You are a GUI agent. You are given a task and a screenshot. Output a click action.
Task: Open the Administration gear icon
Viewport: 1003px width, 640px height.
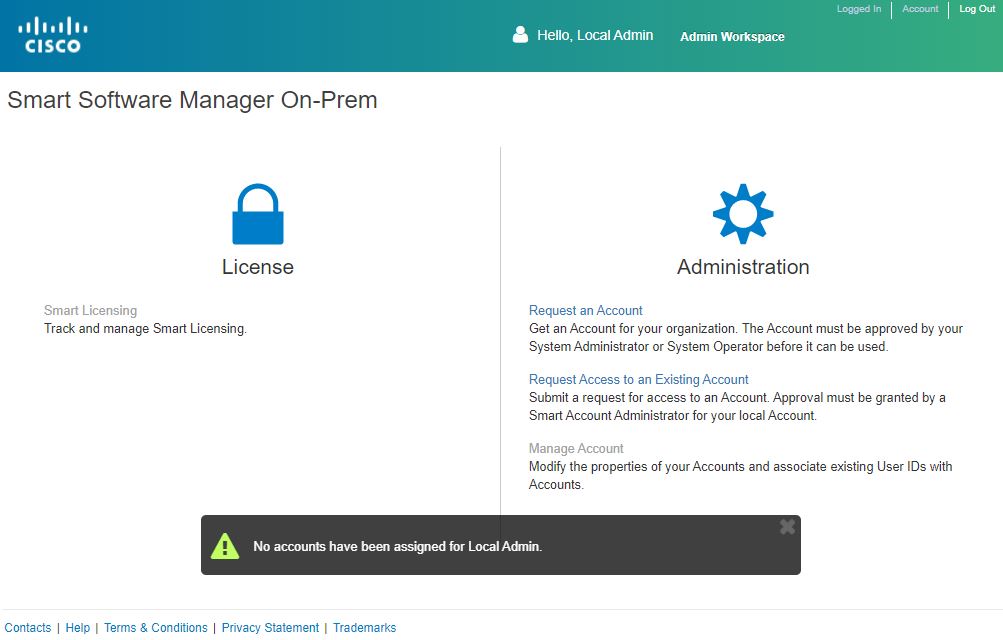click(x=743, y=214)
